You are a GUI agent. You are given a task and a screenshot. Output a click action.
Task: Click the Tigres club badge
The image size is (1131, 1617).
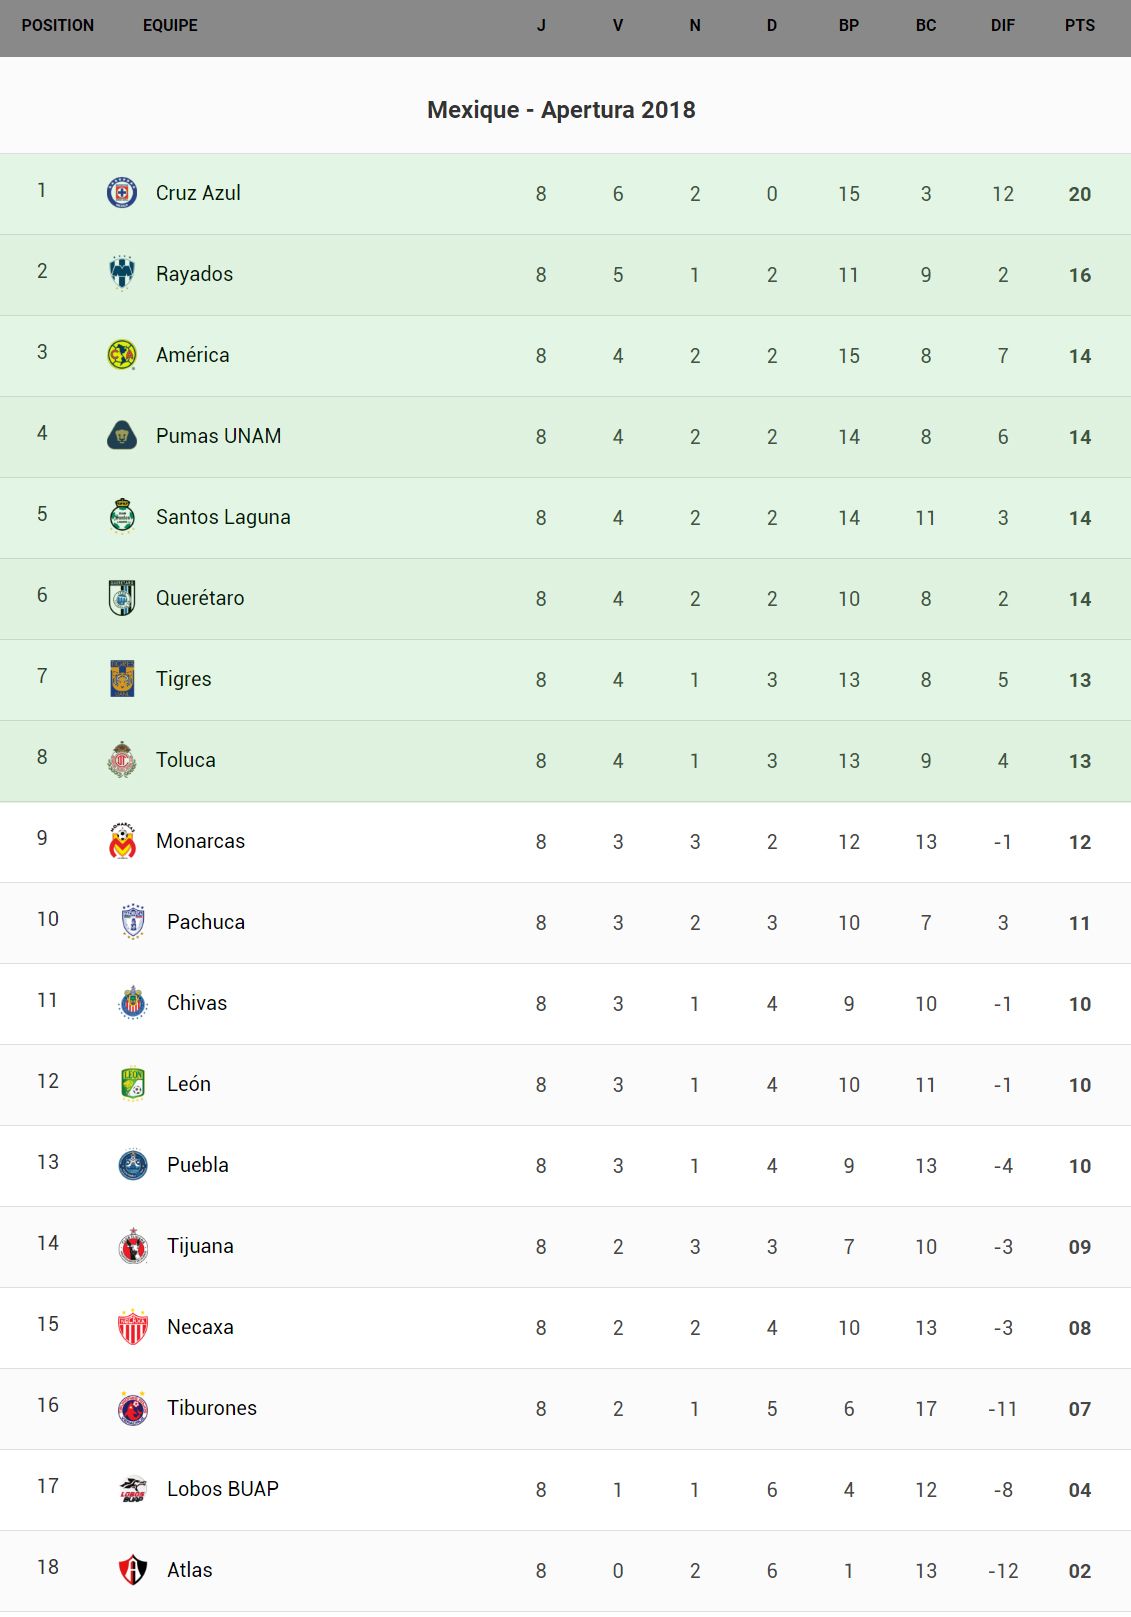(122, 678)
